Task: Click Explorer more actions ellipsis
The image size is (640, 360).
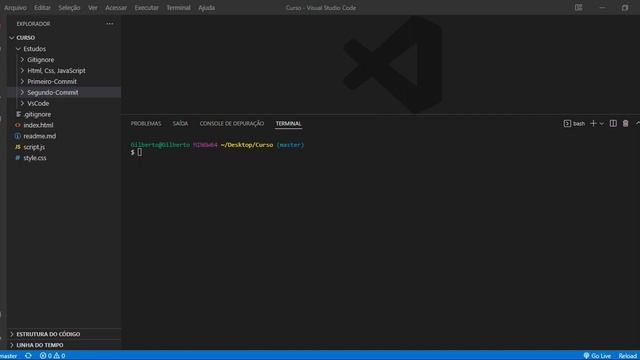Action: 110,24
